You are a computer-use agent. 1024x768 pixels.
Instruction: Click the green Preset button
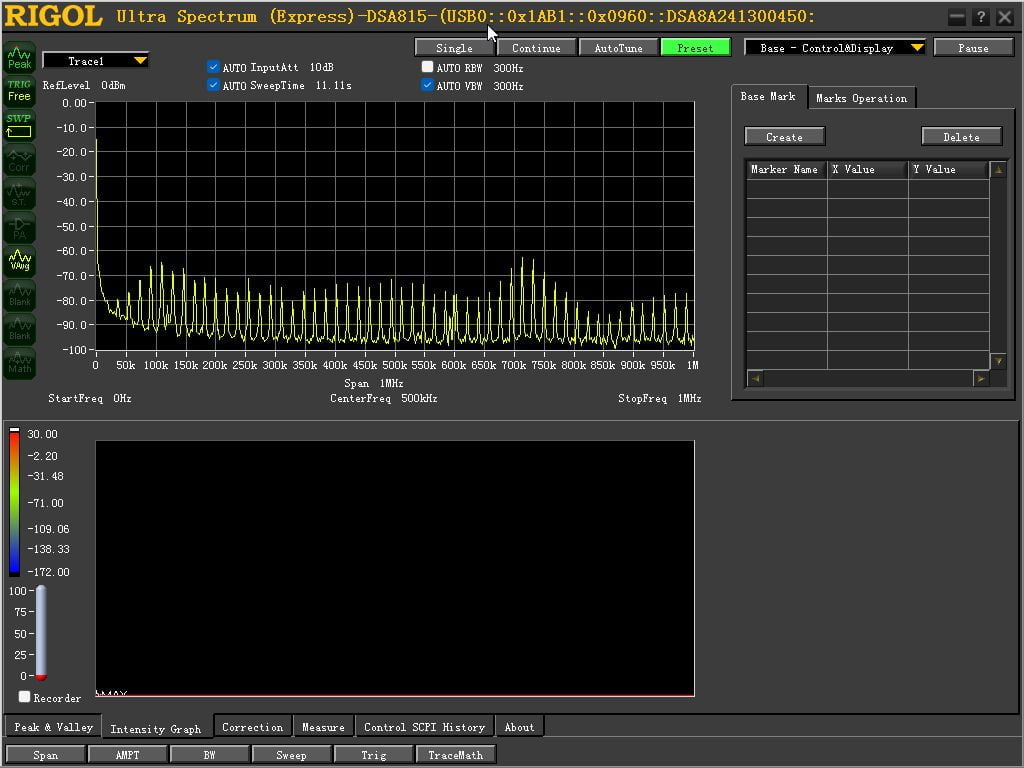tap(696, 48)
